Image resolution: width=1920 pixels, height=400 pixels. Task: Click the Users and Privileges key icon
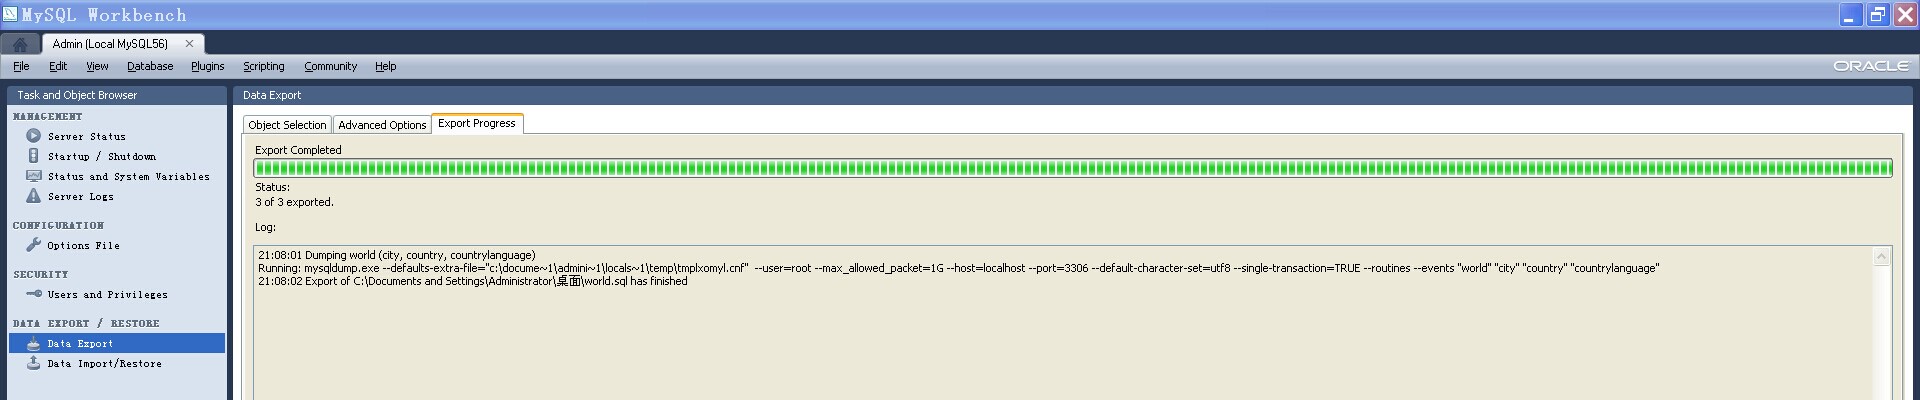[33, 294]
